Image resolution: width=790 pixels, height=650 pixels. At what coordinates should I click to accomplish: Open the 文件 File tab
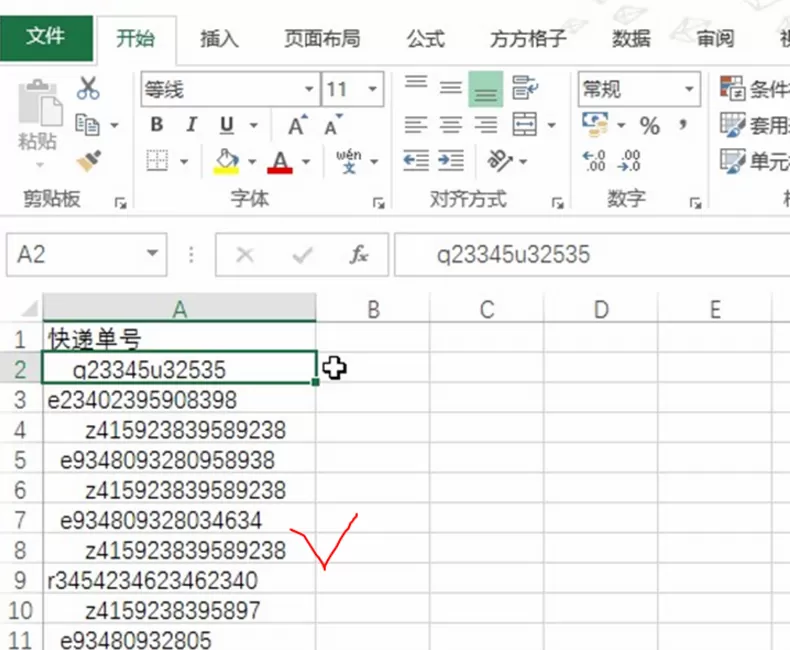pyautogui.click(x=46, y=37)
